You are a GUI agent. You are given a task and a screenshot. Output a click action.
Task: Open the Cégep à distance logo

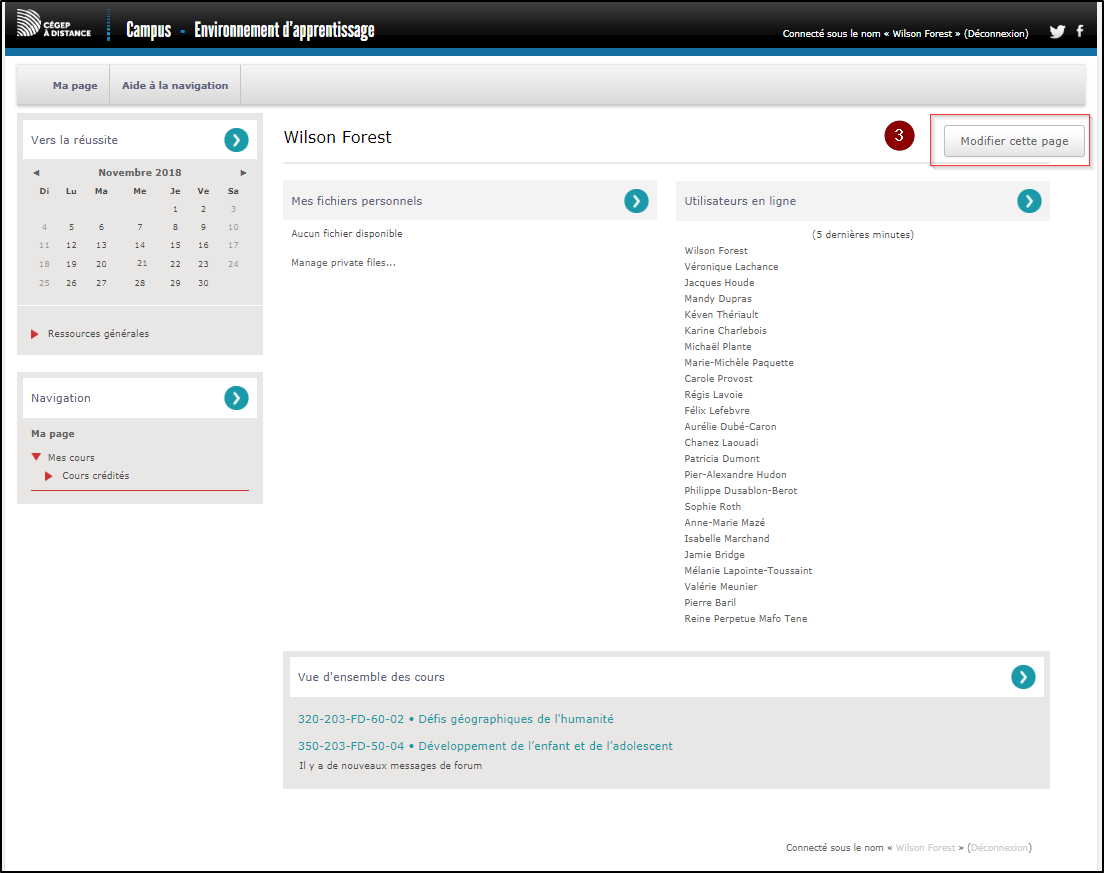pos(54,27)
